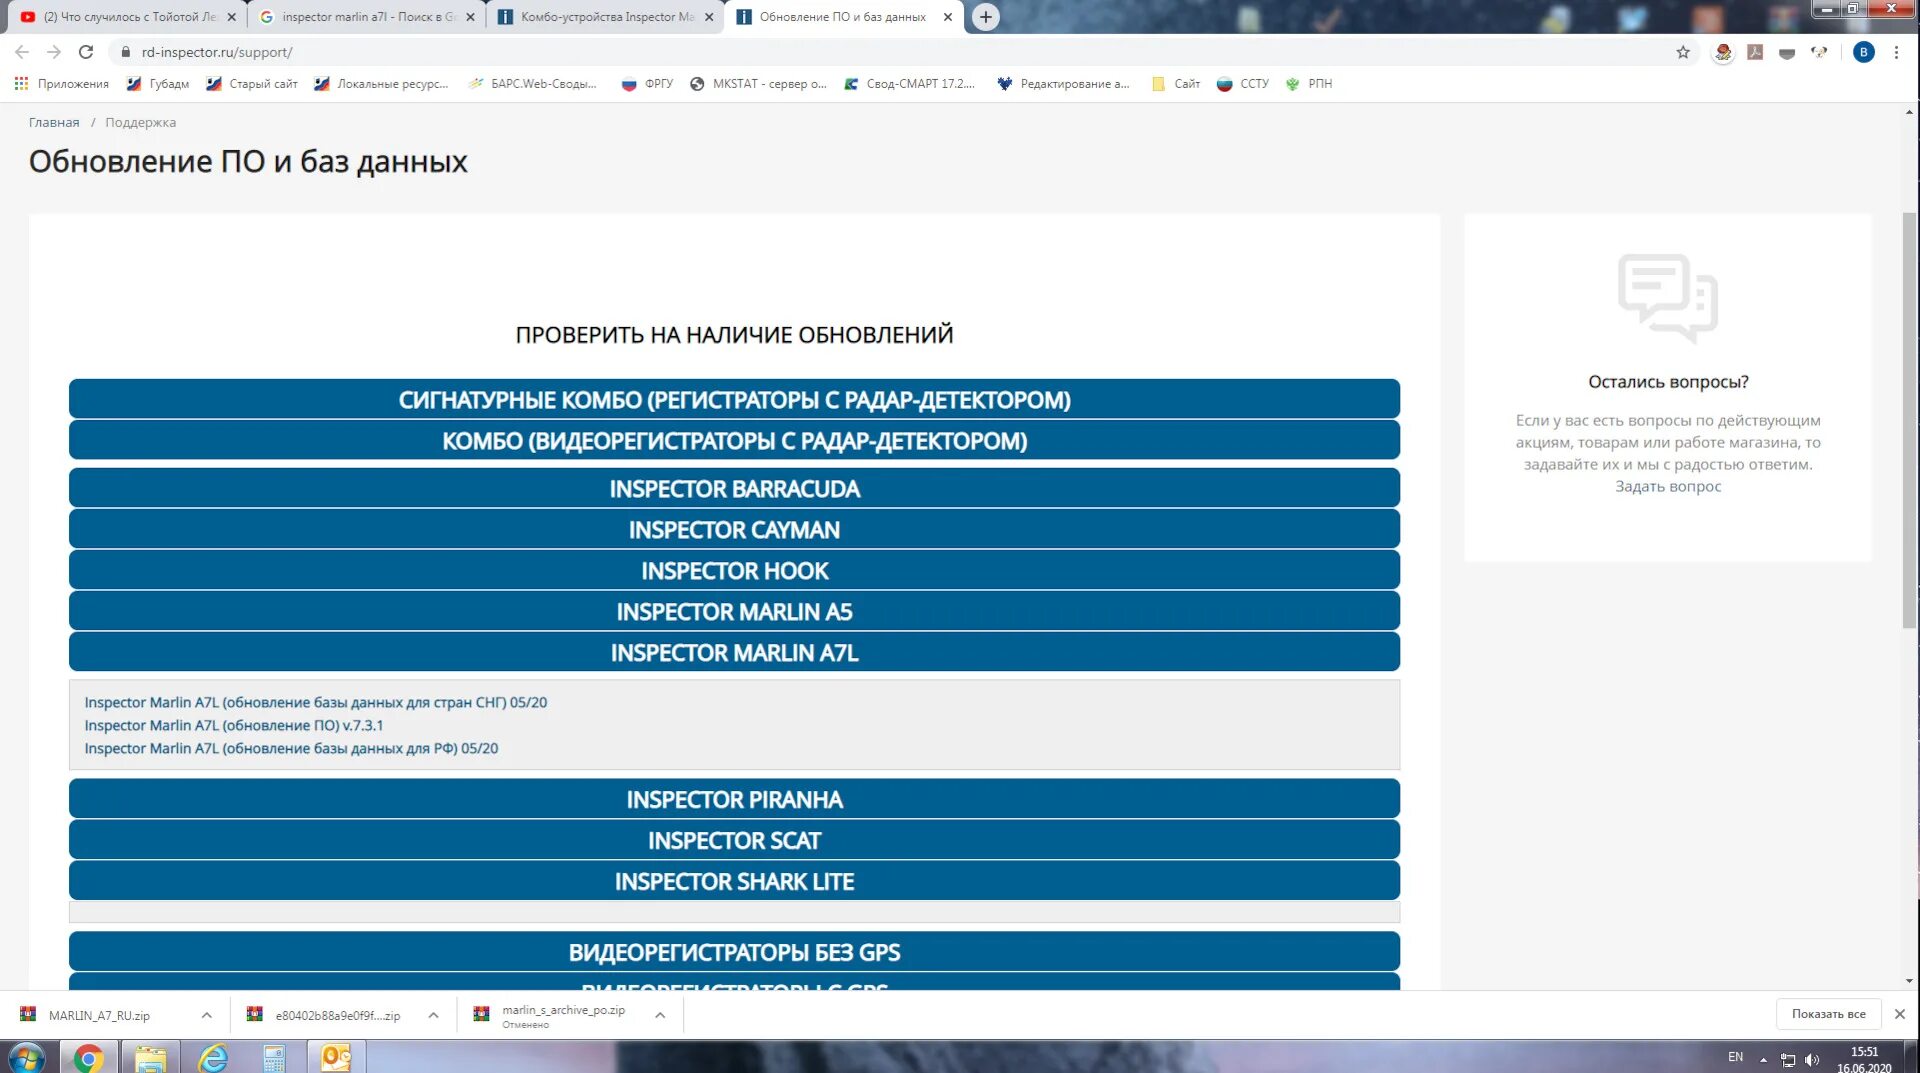Viewport: 1920px width, 1073px height.
Task: Open Старый сайт bookmark
Action: click(x=252, y=84)
